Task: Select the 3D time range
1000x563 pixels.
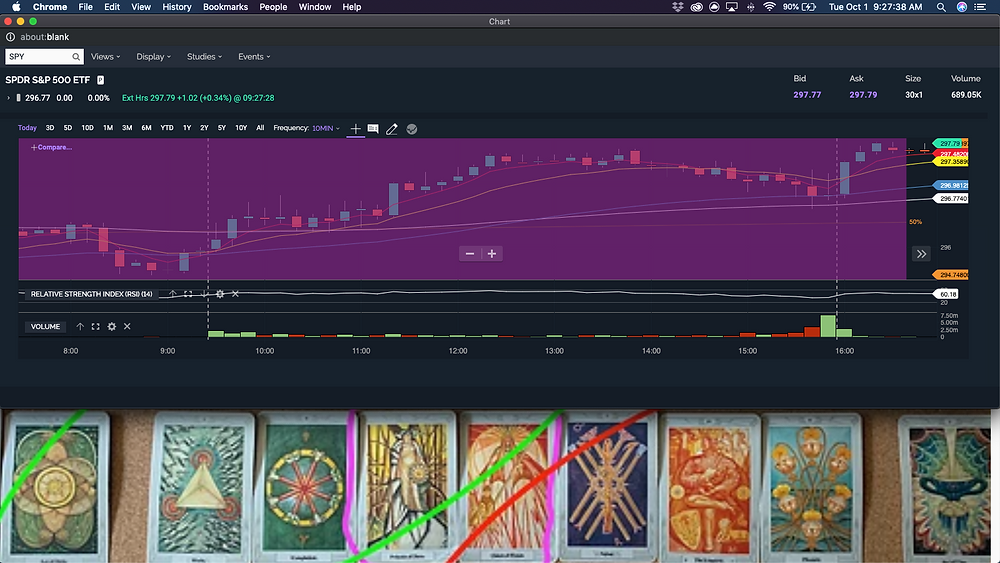Action: click(50, 128)
